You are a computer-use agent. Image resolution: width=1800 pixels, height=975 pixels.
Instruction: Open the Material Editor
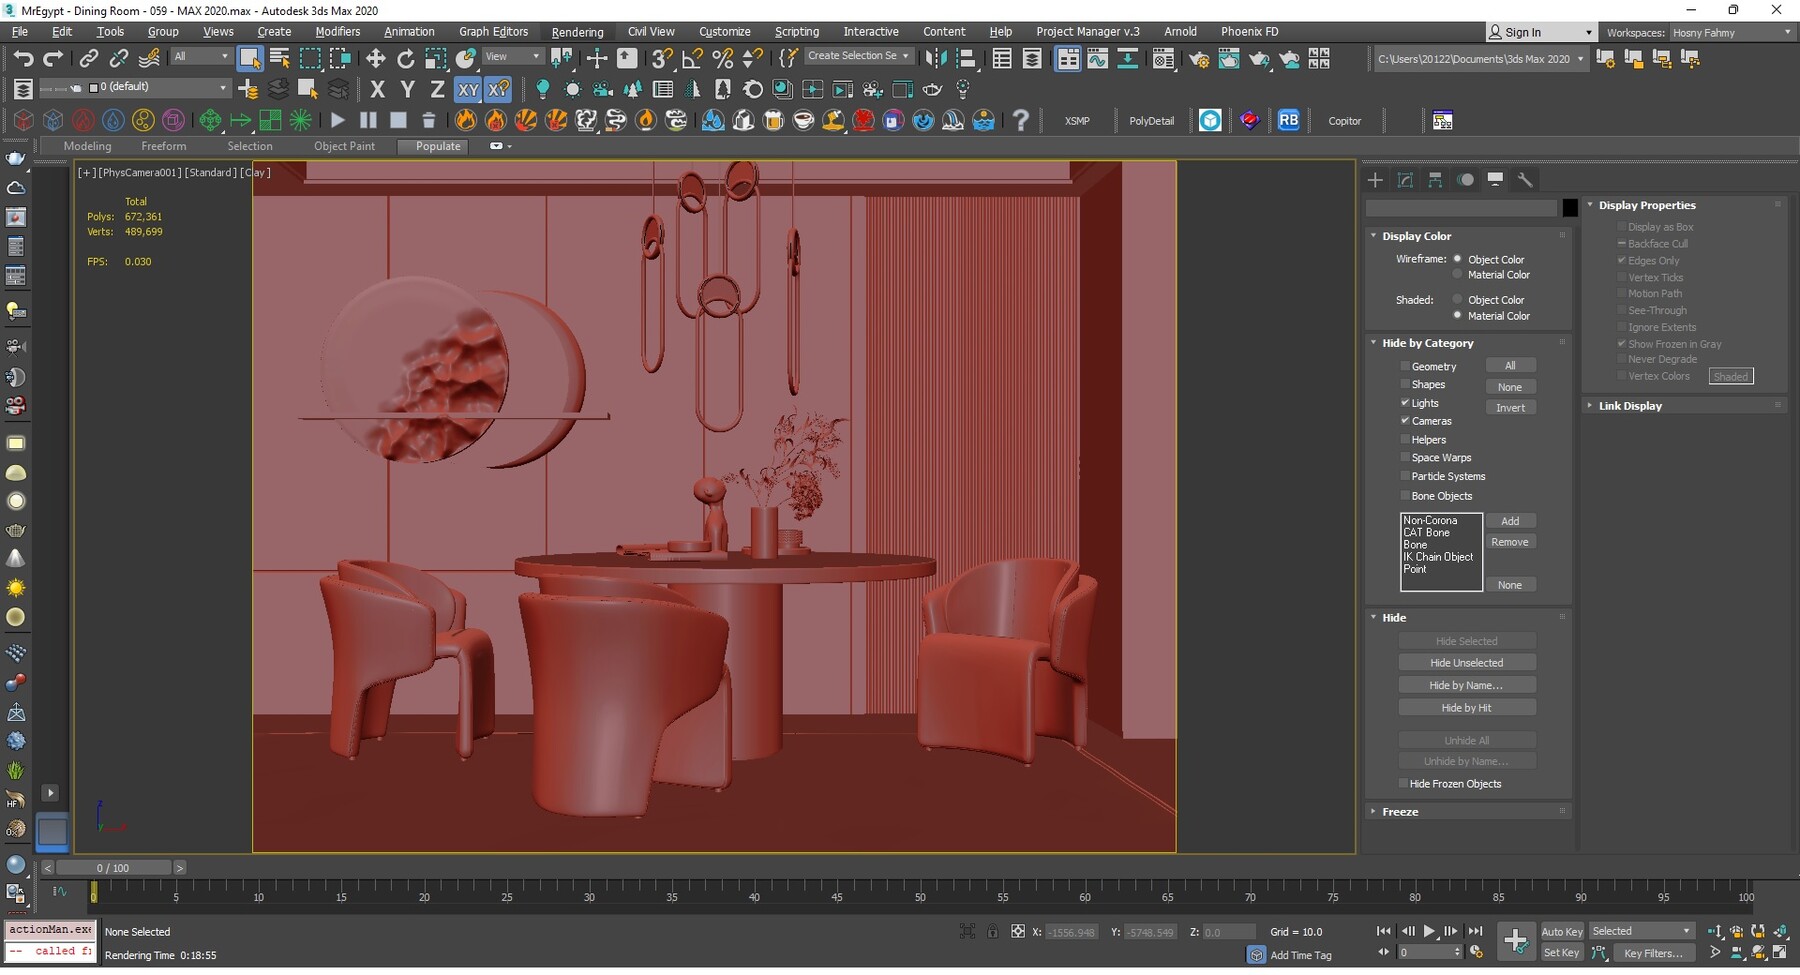(x=1163, y=58)
